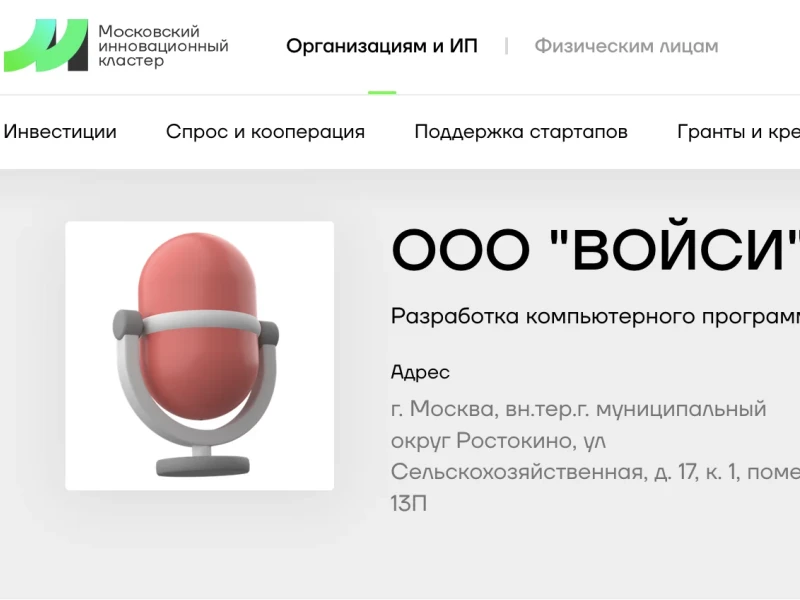Click the address line mentioning округ Ростокино

(x=498, y=441)
